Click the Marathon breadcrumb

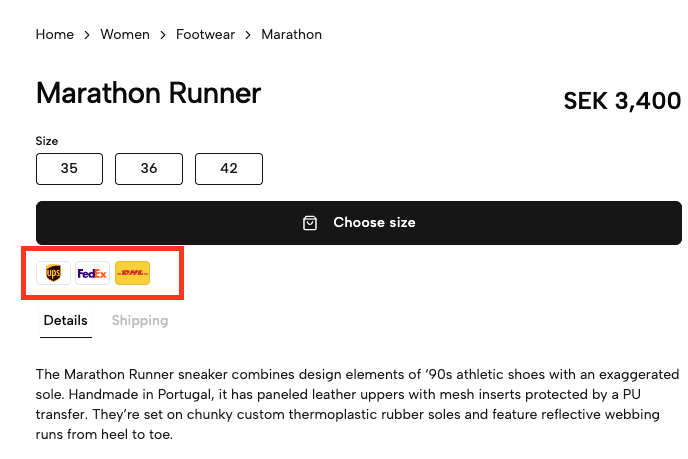point(292,35)
